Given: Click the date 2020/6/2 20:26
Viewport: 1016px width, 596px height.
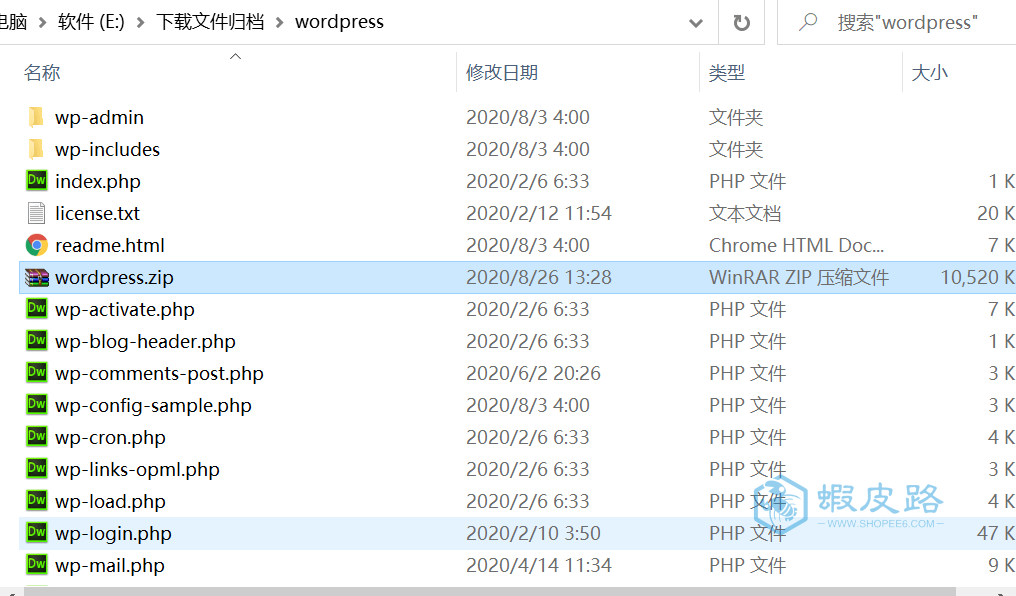Looking at the screenshot, I should click(533, 373).
